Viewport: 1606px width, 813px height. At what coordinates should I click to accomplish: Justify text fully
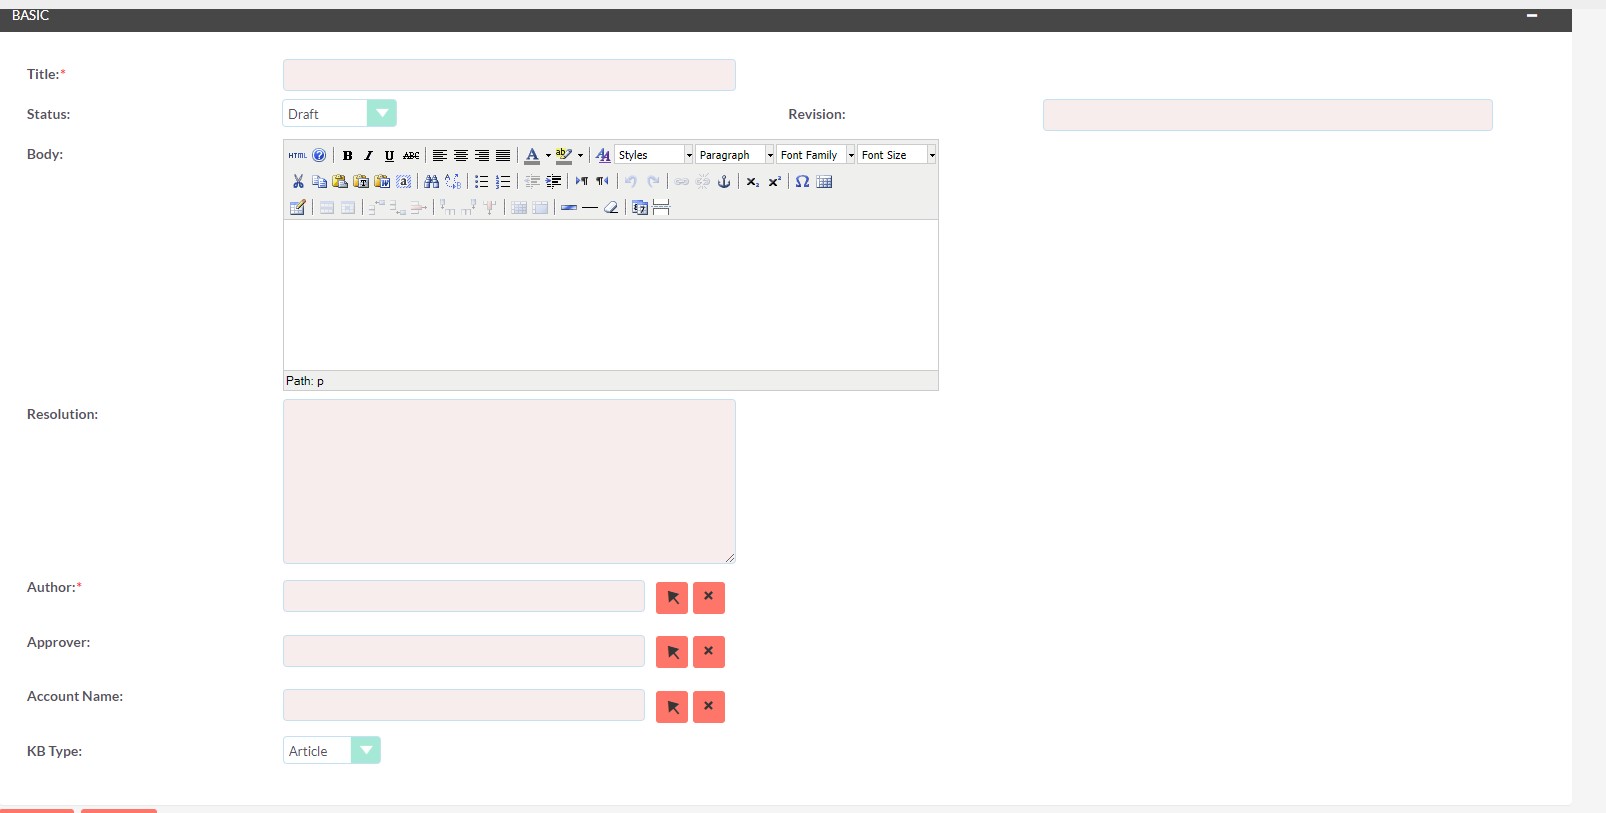click(503, 155)
